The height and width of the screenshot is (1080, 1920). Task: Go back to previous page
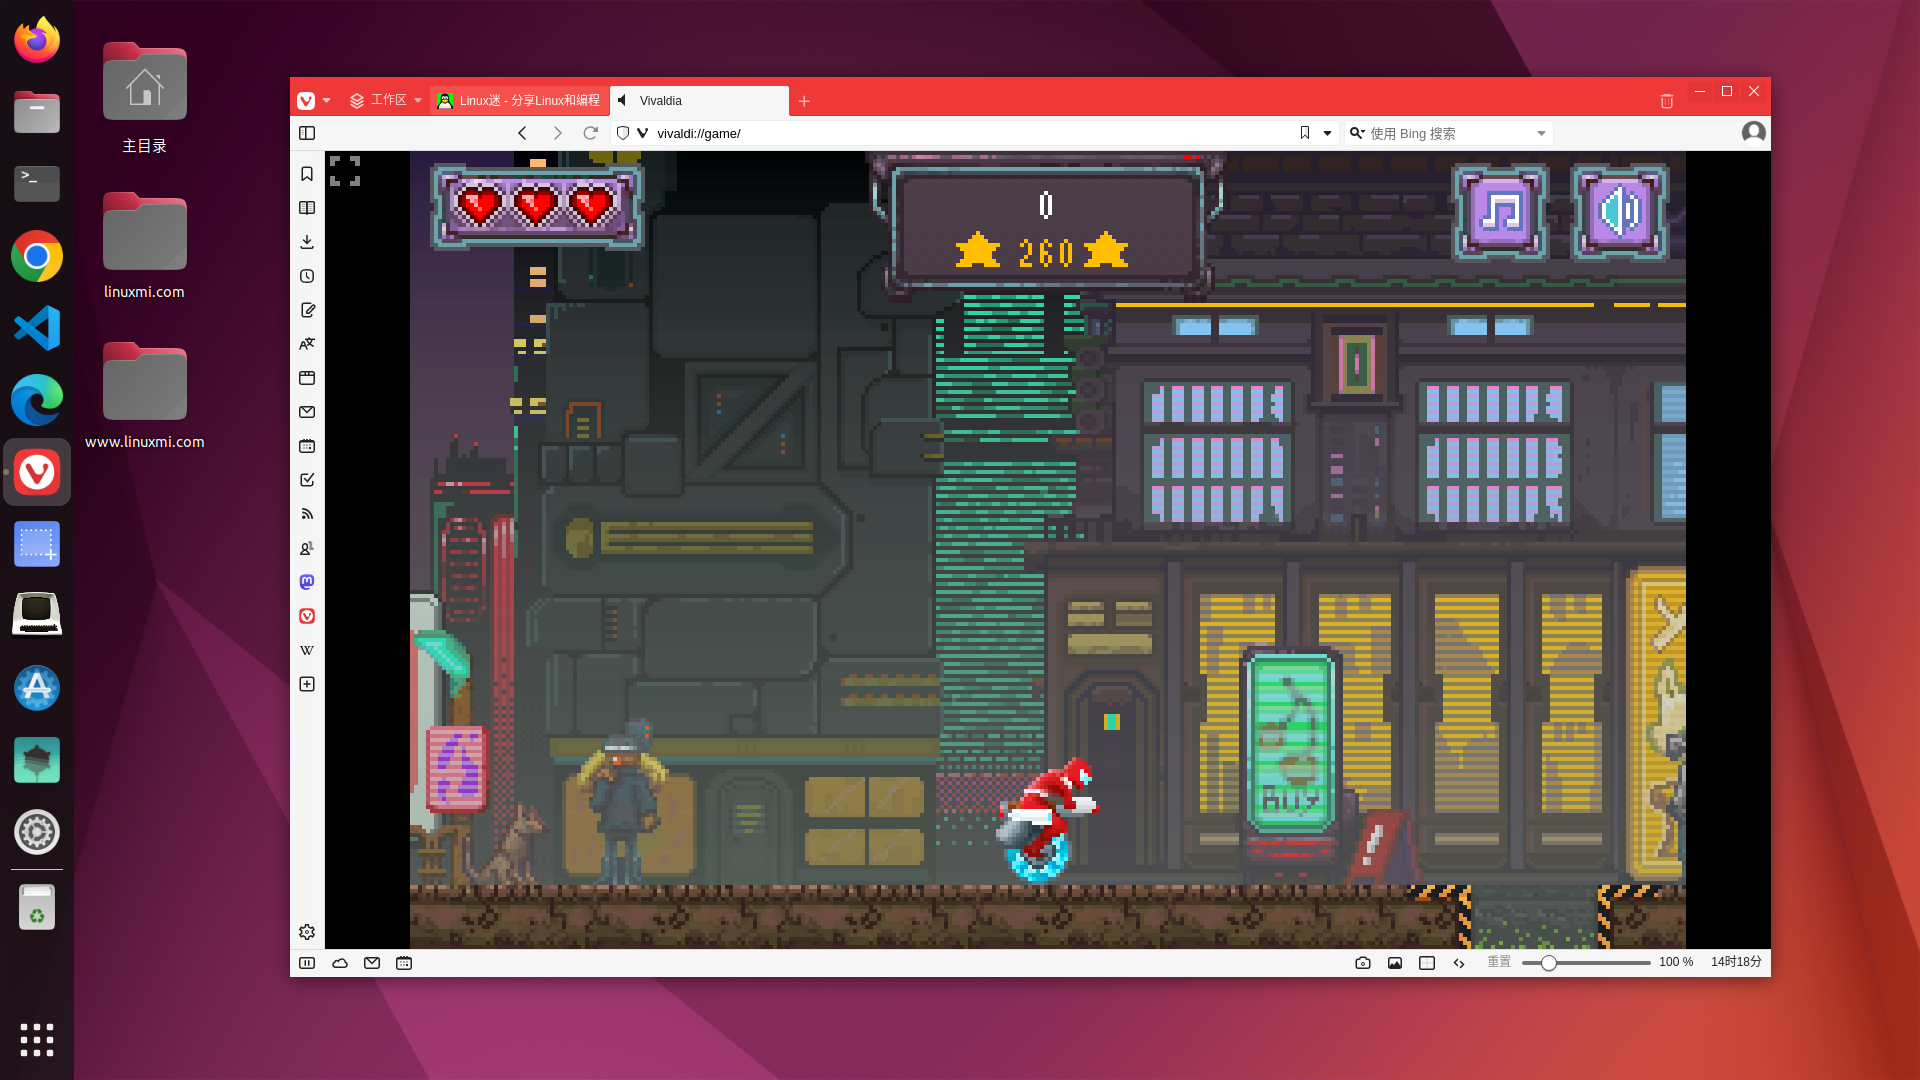pyautogui.click(x=522, y=133)
